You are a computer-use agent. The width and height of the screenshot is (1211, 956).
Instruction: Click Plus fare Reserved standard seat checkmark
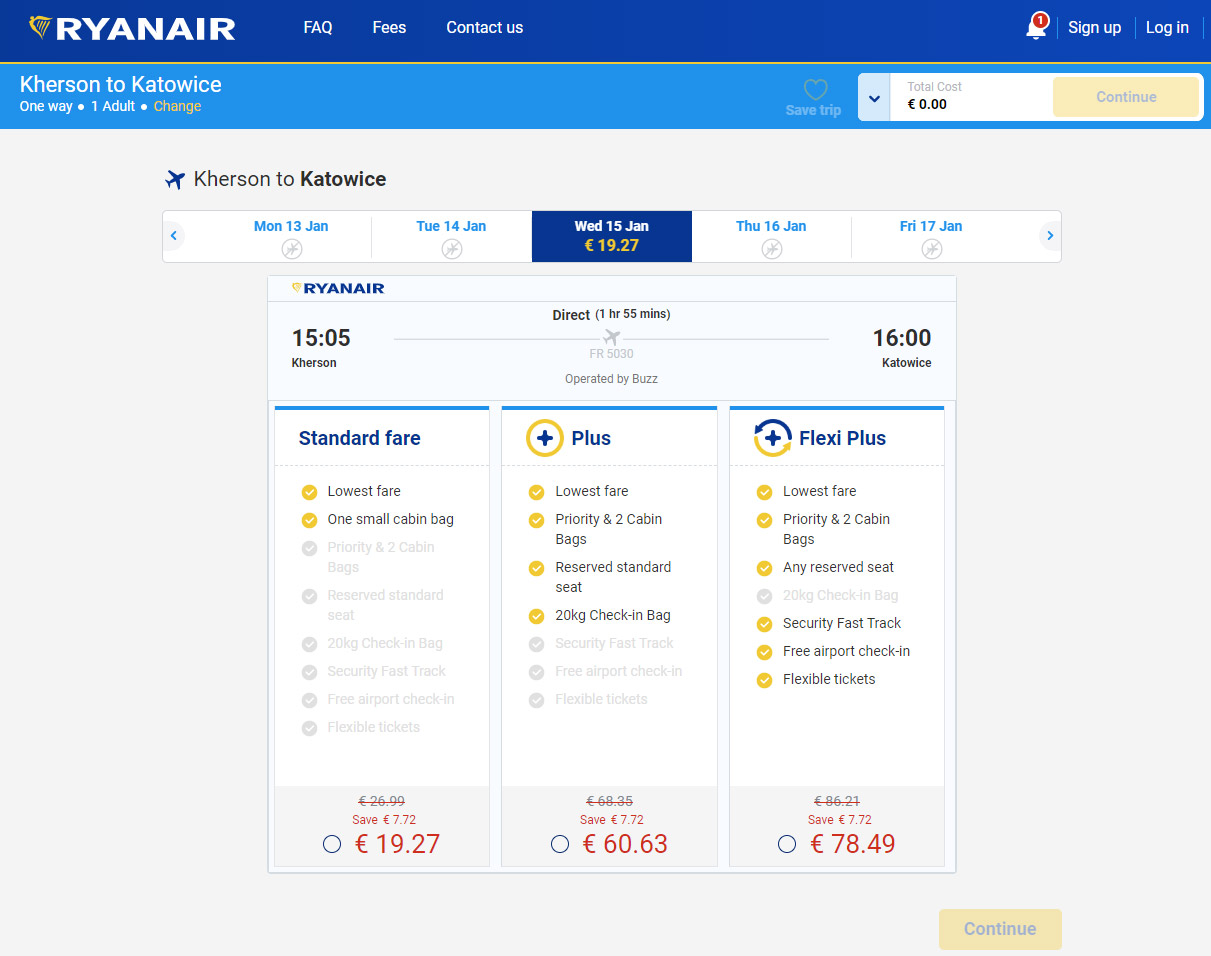[536, 567]
